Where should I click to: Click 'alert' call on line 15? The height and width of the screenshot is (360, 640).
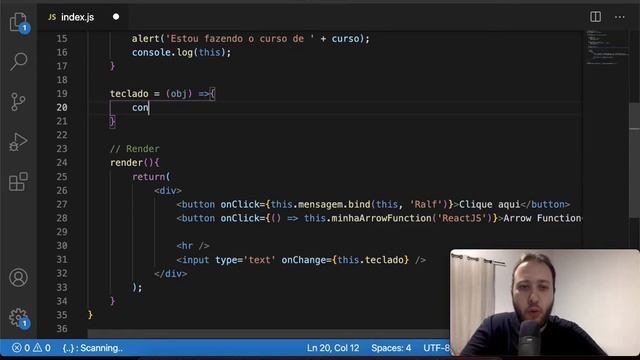click(145, 39)
